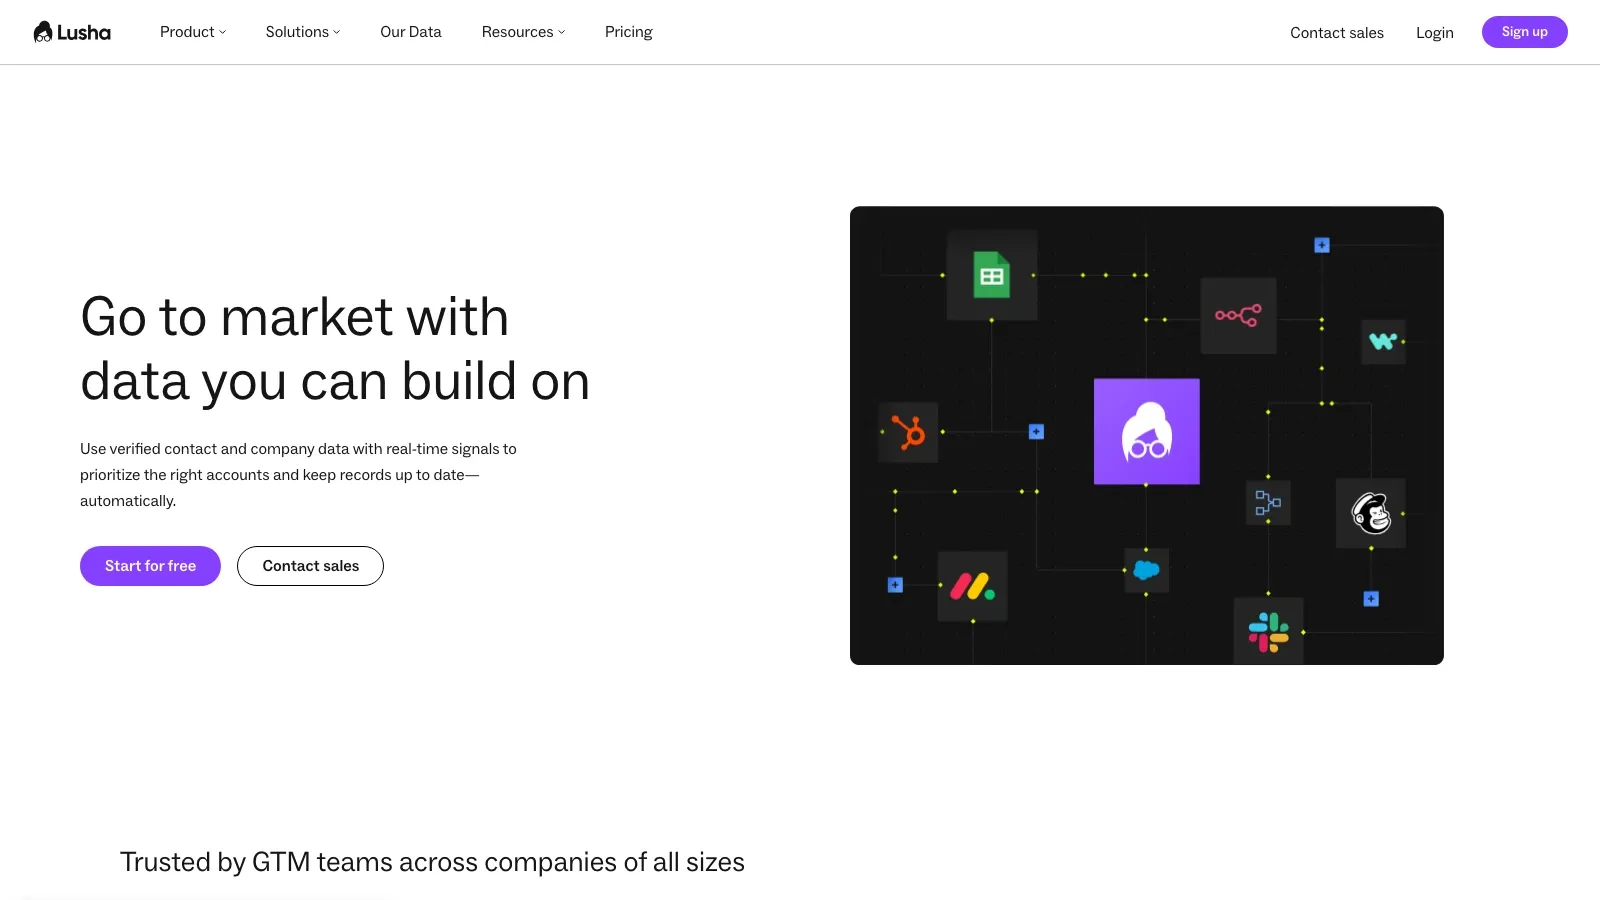
Task: Click the Sign up button
Action: (1524, 32)
